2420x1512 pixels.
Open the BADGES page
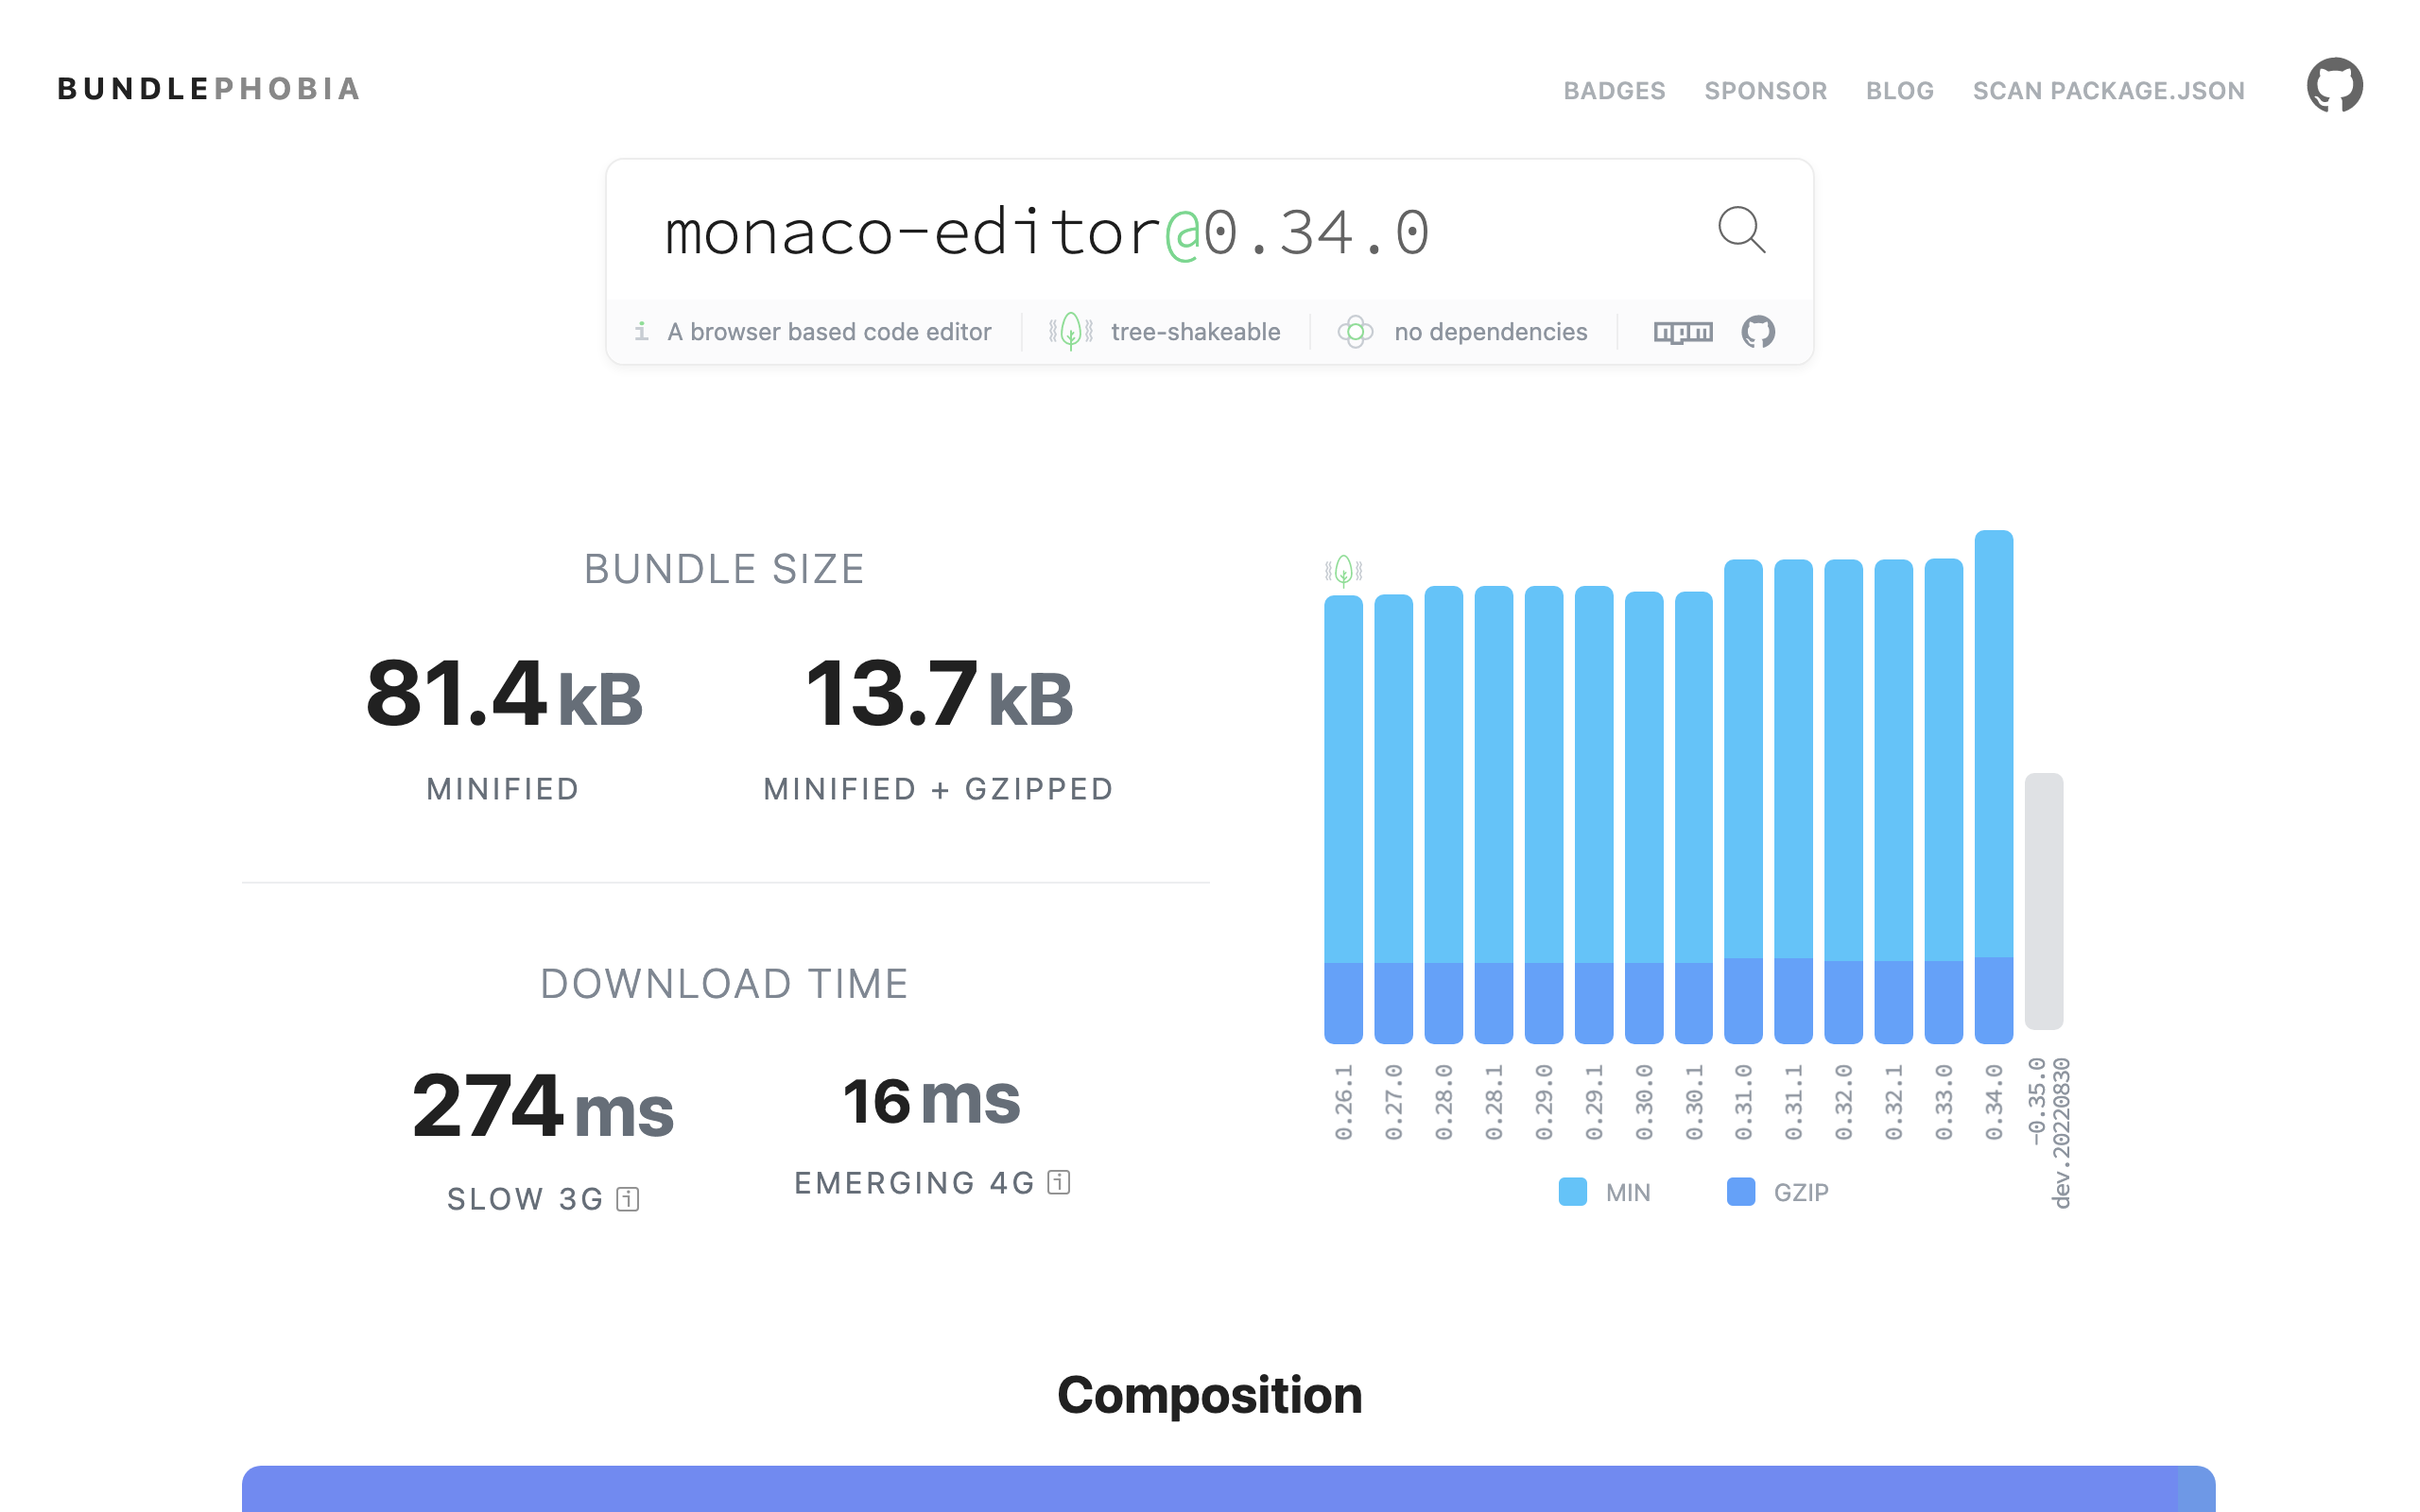click(1614, 90)
